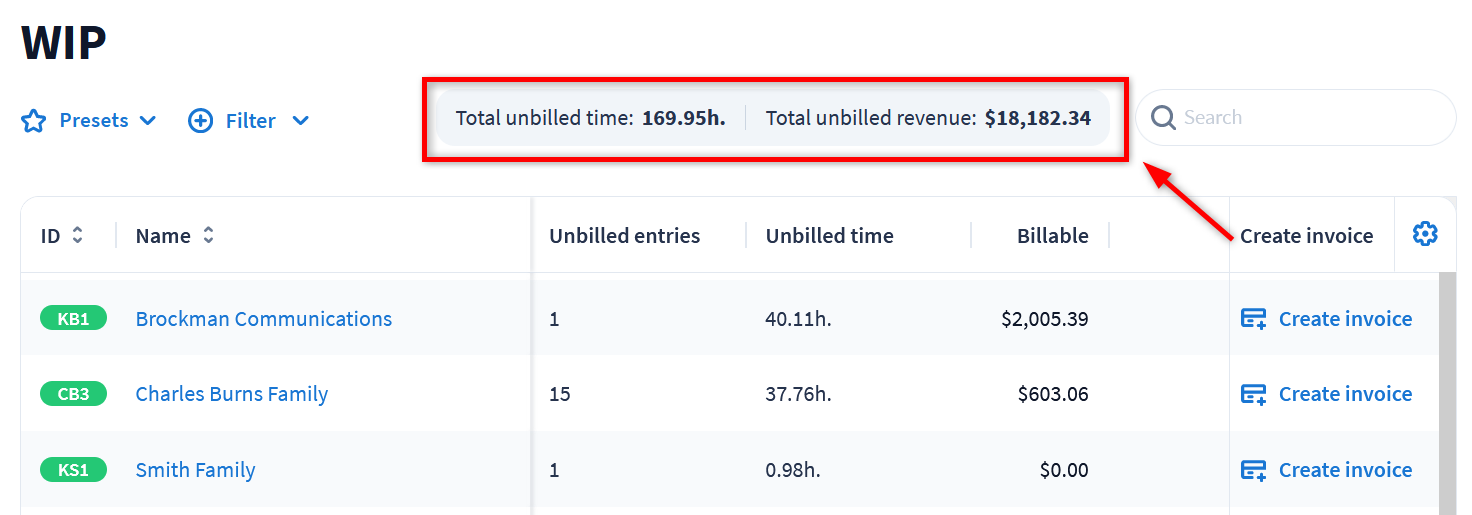
Task: Click Create invoice text for Smith Family
Action: [x=1345, y=470]
